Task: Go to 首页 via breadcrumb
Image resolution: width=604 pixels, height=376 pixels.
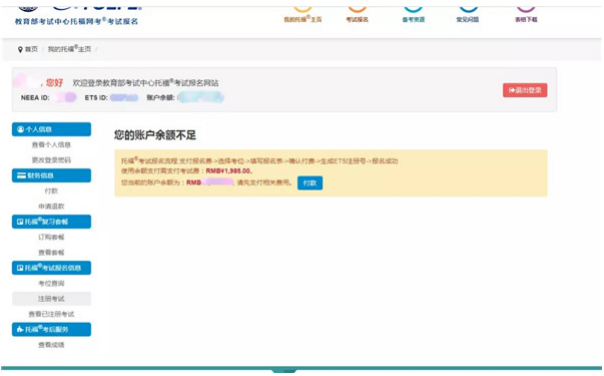Action: tap(32, 49)
